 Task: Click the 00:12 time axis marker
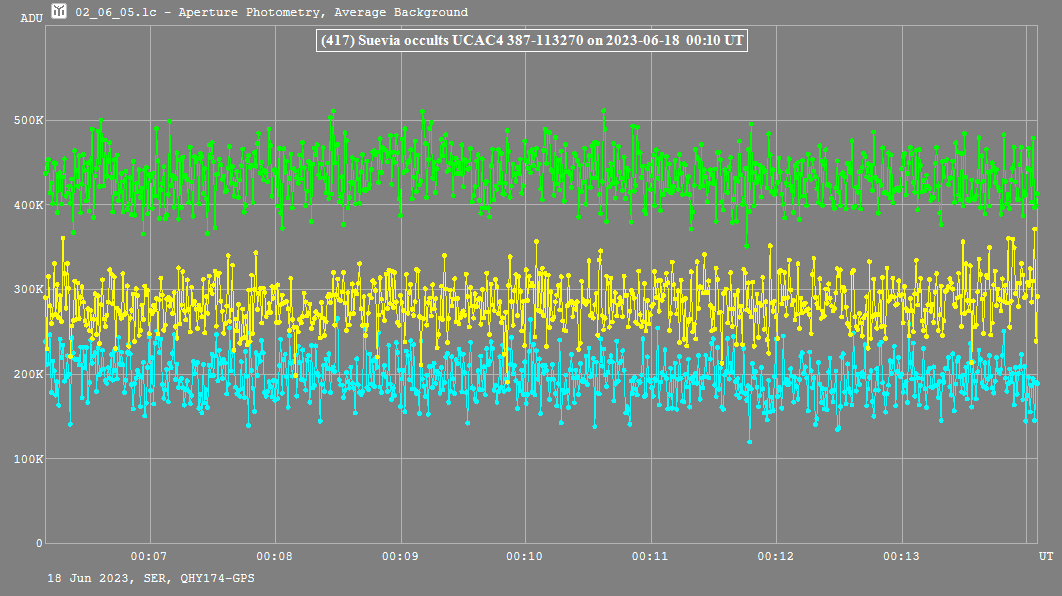pyautogui.click(x=775, y=555)
